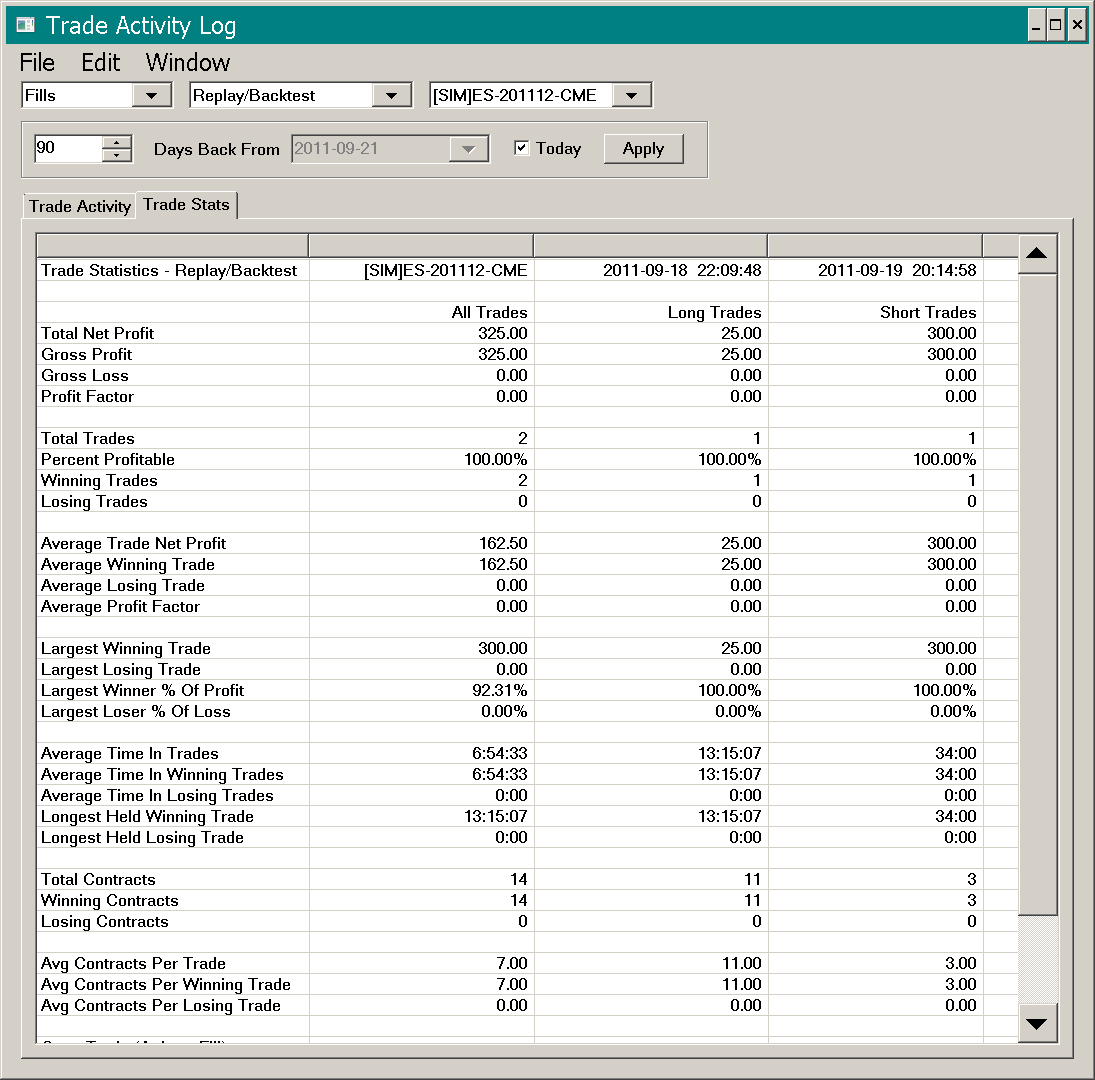Toggle the Today checkbox
The height and width of the screenshot is (1080, 1095).
[521, 148]
